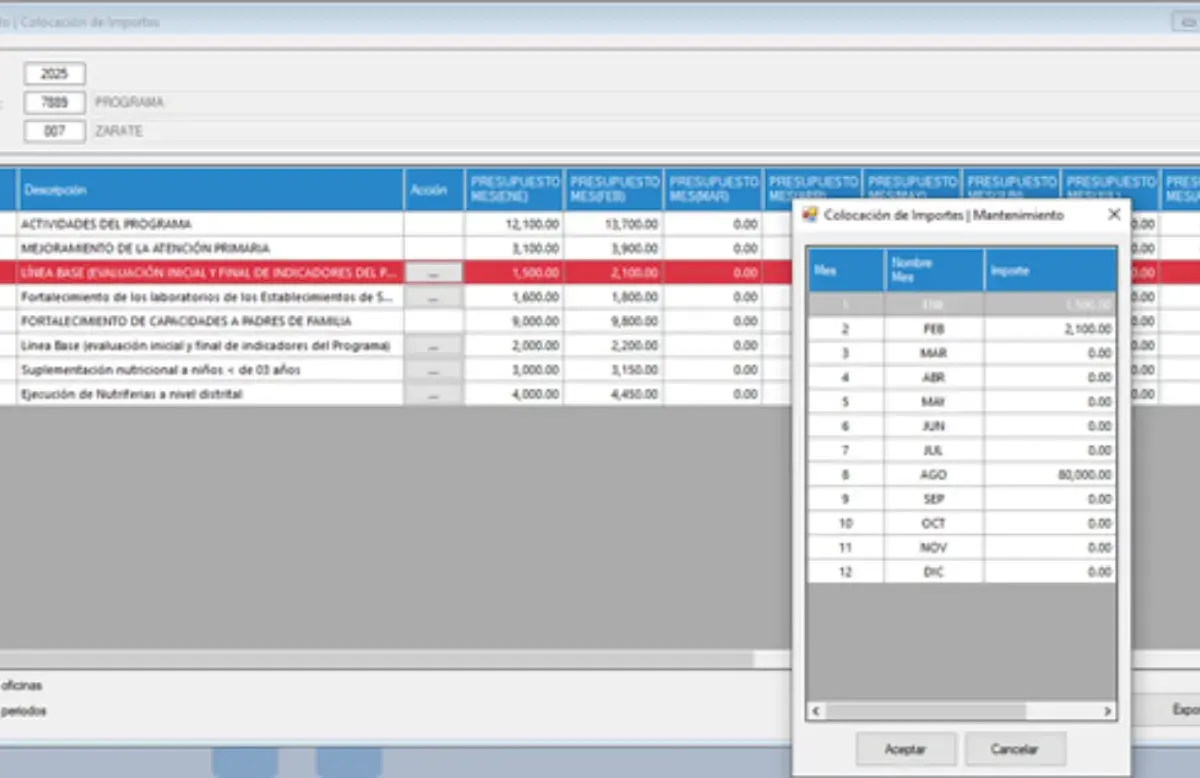Click the 3,150.00 February budget cell
1200x778 pixels.
614,370
